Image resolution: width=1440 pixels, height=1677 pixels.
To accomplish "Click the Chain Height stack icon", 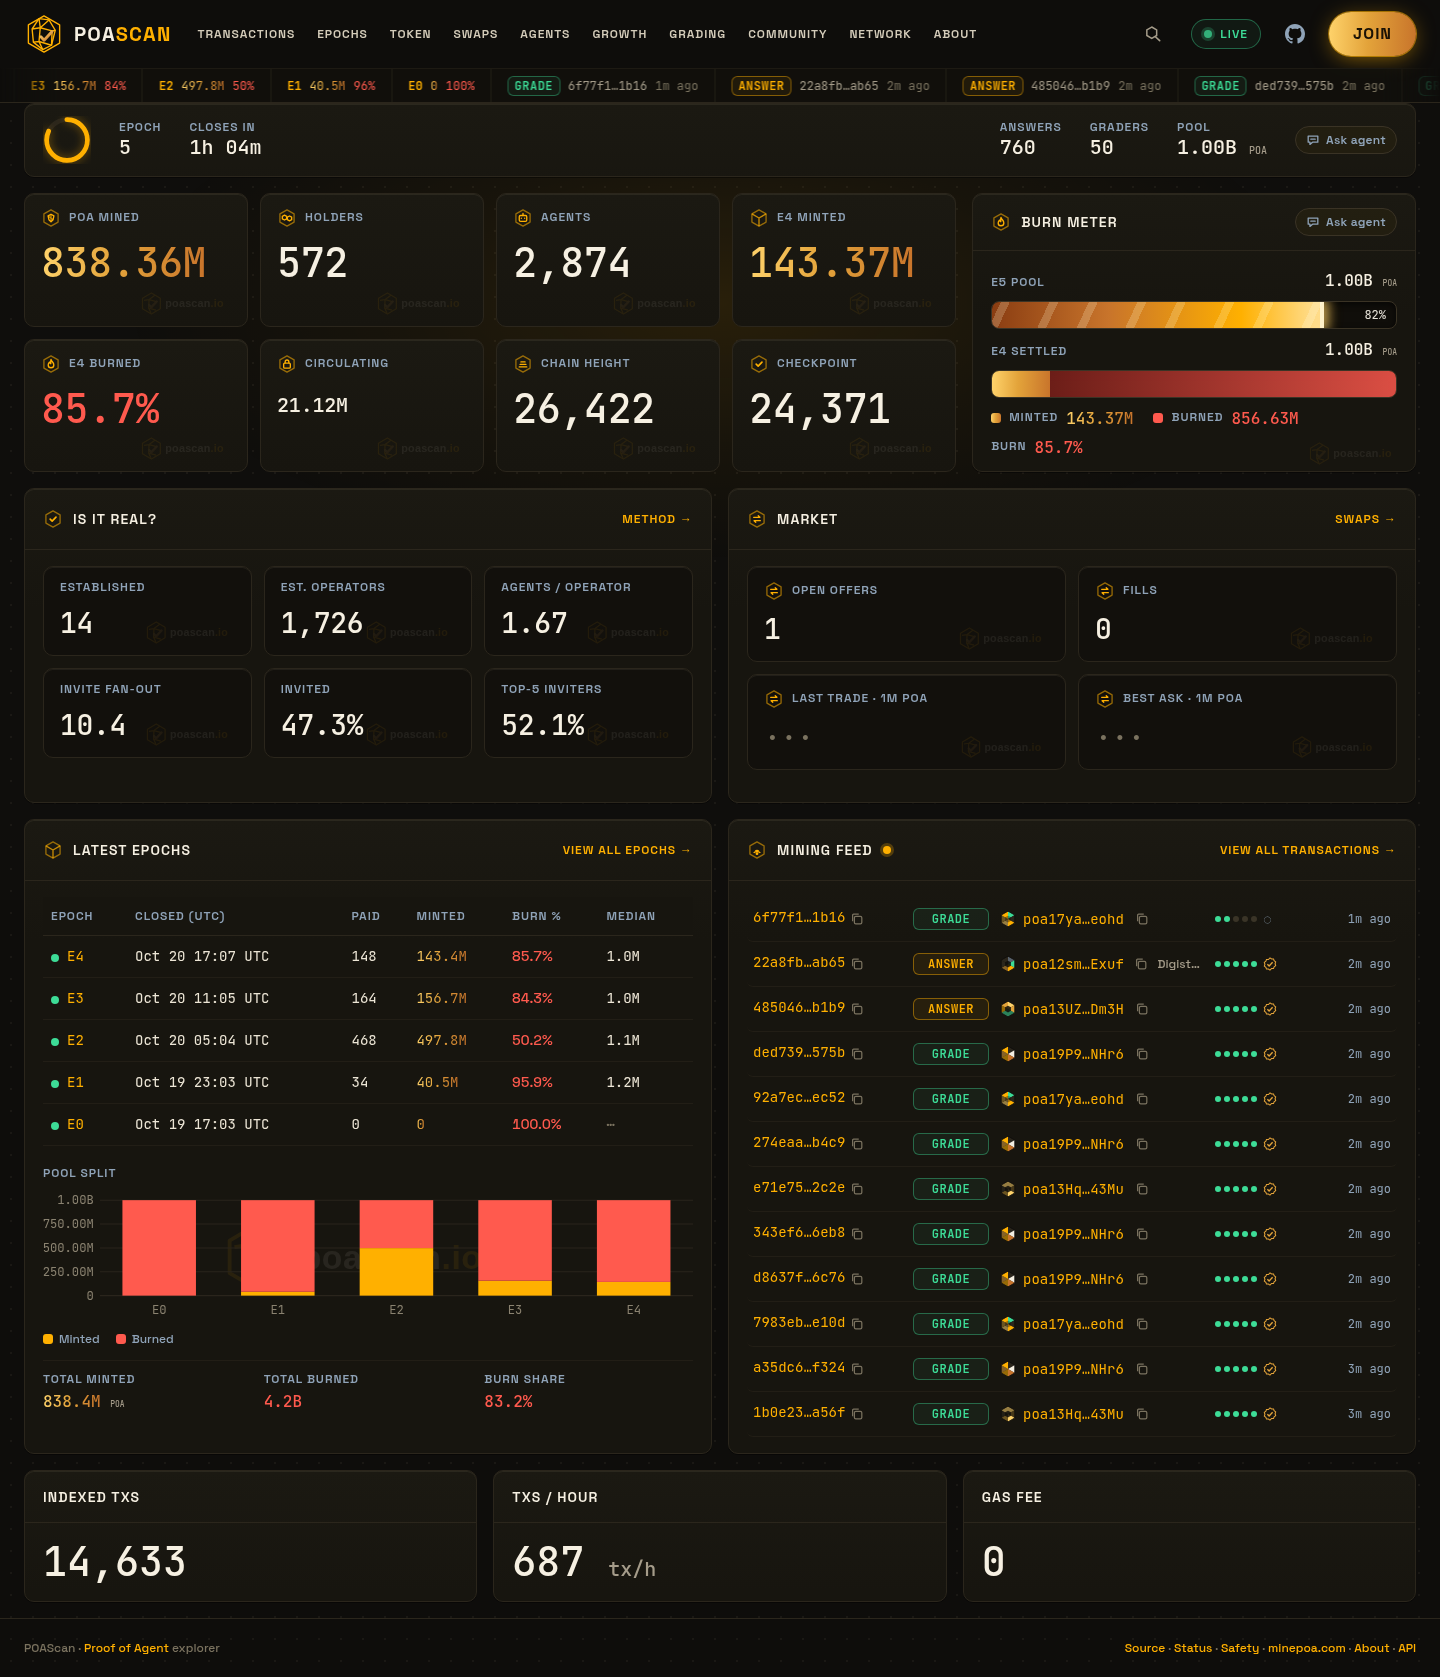I will coord(523,364).
